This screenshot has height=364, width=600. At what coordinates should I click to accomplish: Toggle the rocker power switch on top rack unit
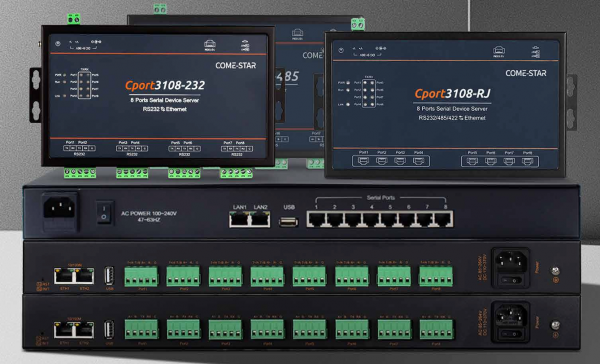(x=104, y=213)
